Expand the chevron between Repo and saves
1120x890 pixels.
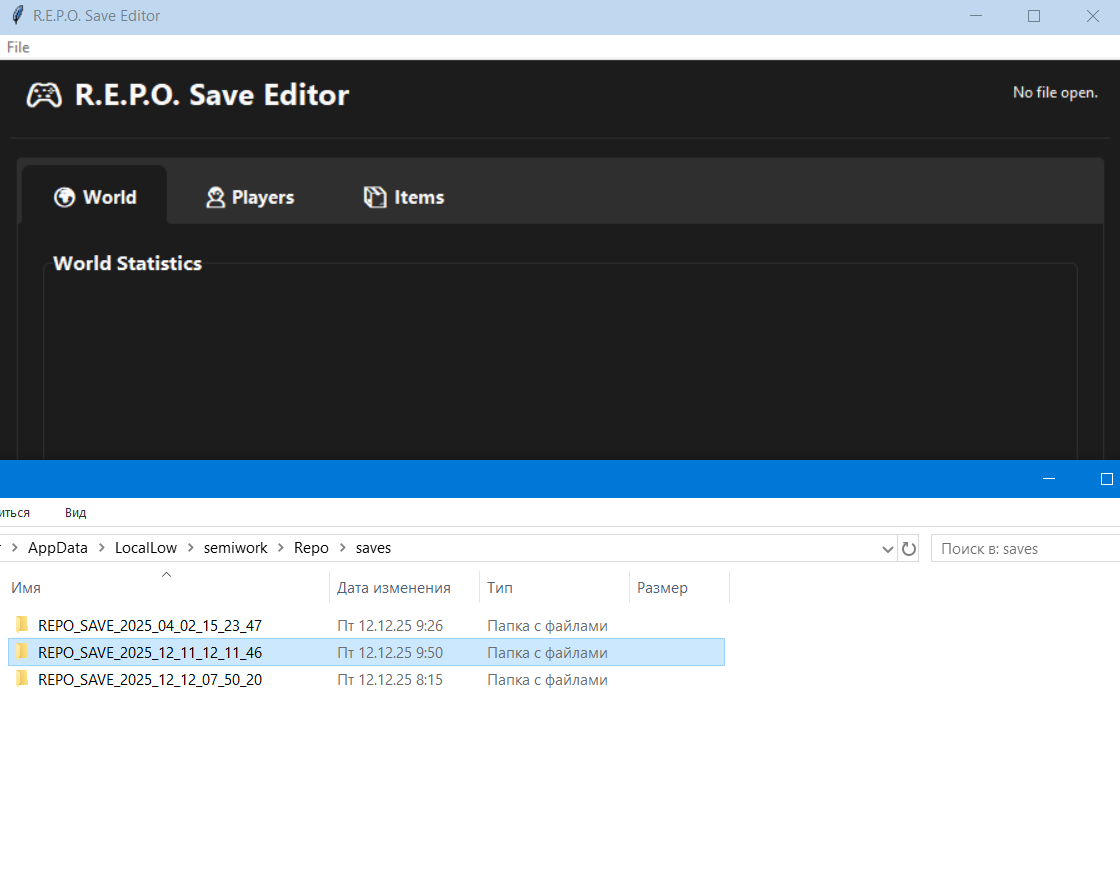(342, 548)
